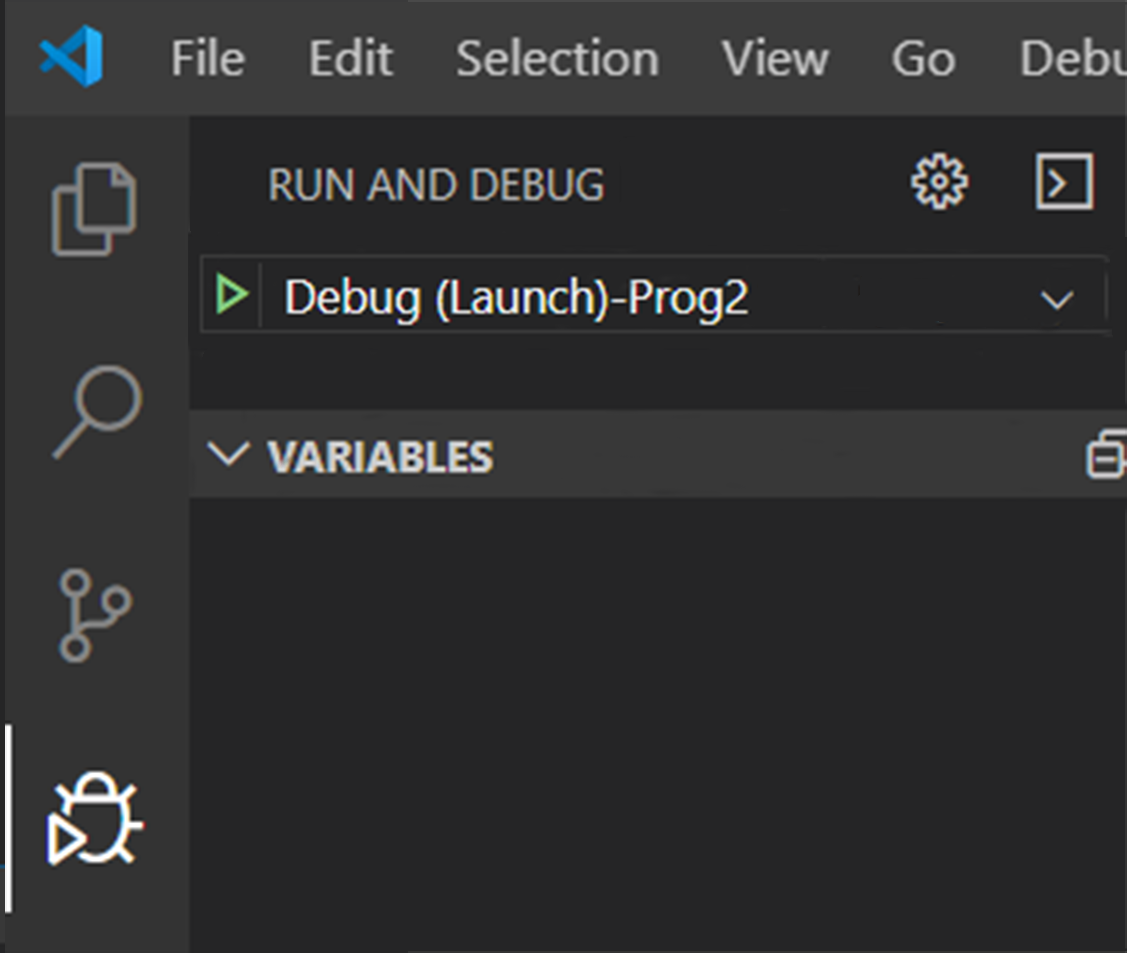Open the Selection menu
This screenshot has height=953, width=1127.
point(557,58)
